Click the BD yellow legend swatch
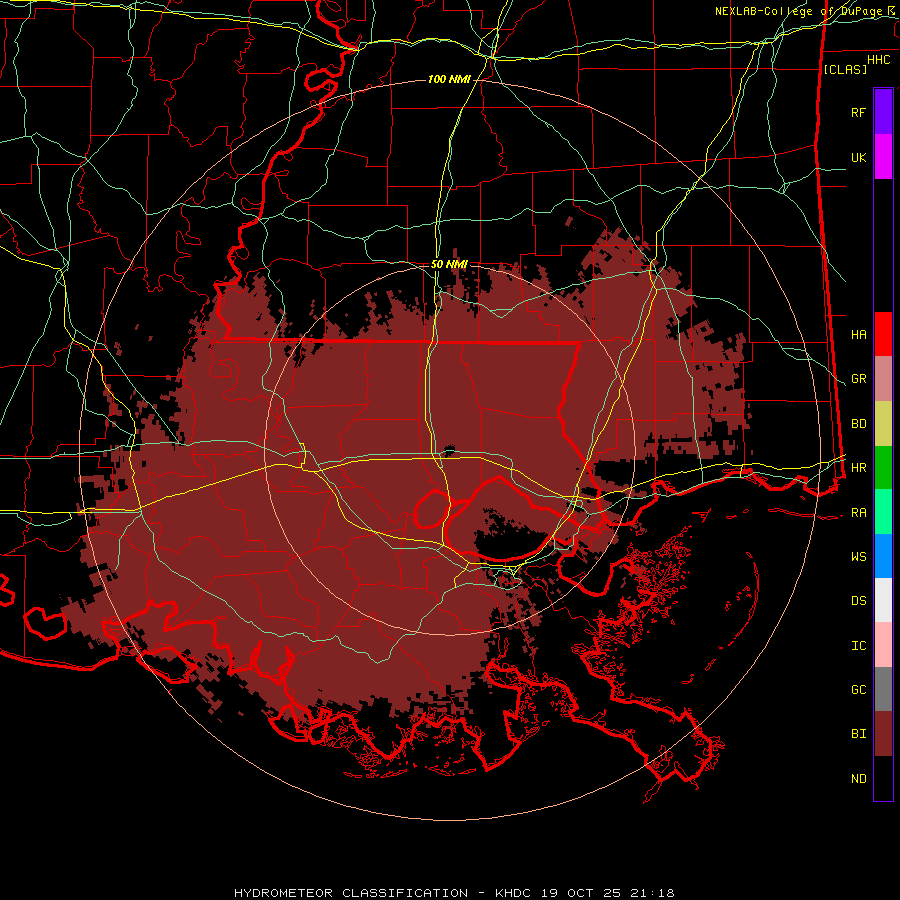This screenshot has height=900, width=900. 883,423
